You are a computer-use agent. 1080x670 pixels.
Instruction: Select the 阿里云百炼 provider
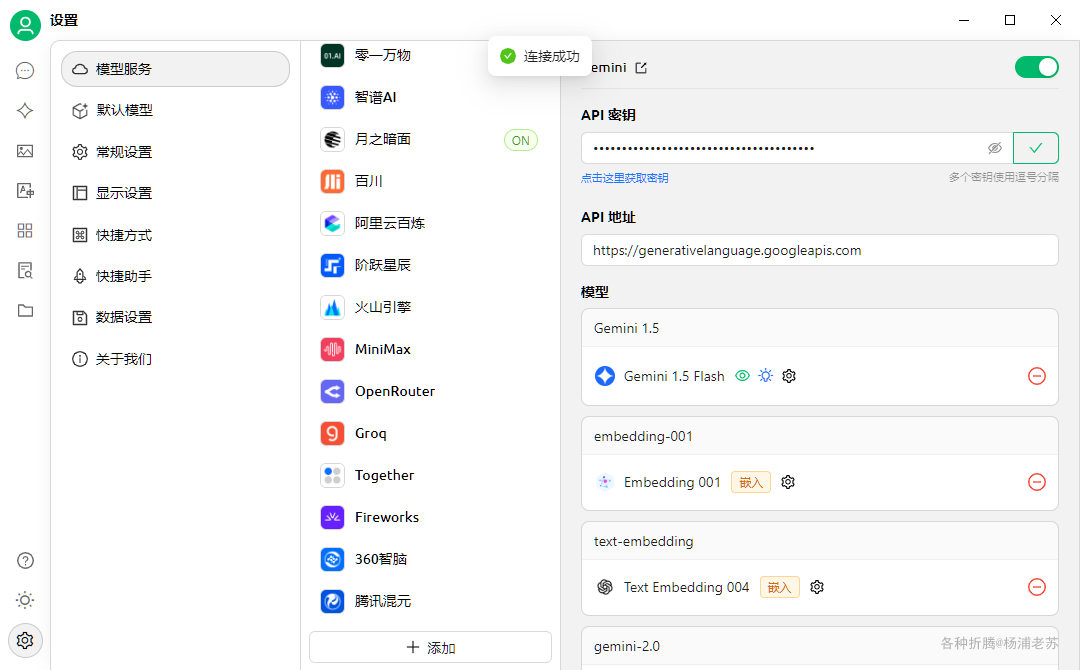[x=430, y=223]
